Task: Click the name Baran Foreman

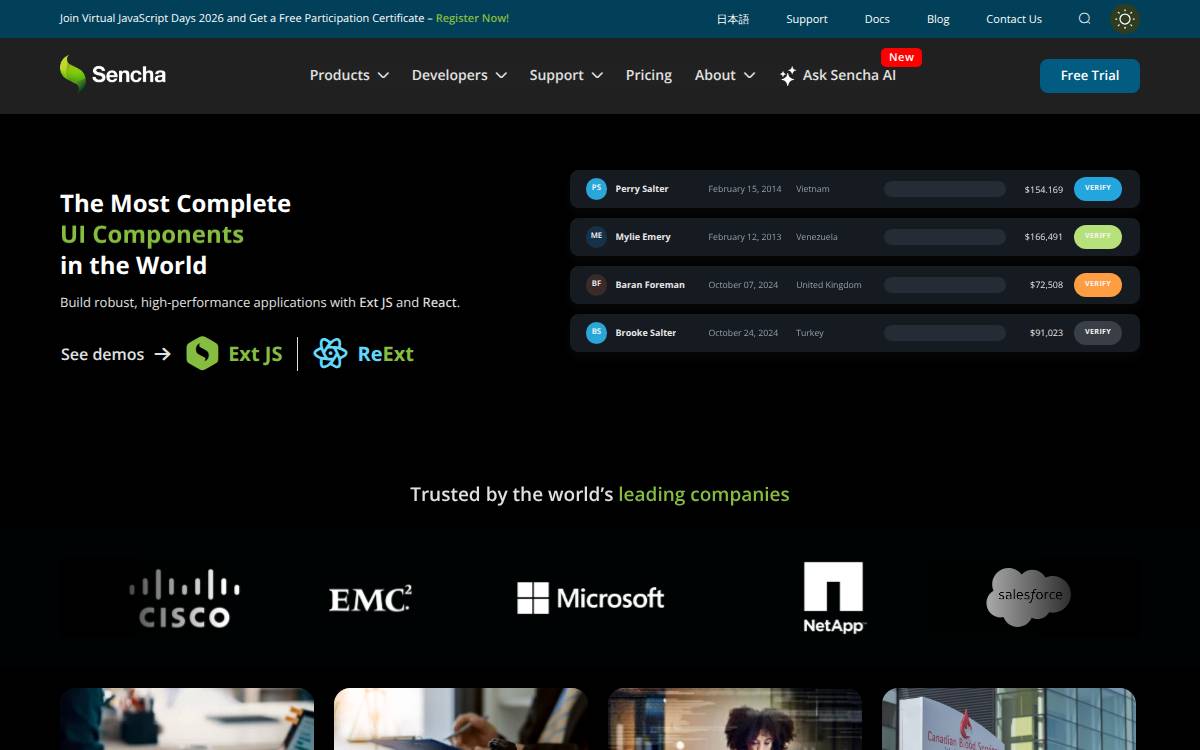Action: pos(650,285)
